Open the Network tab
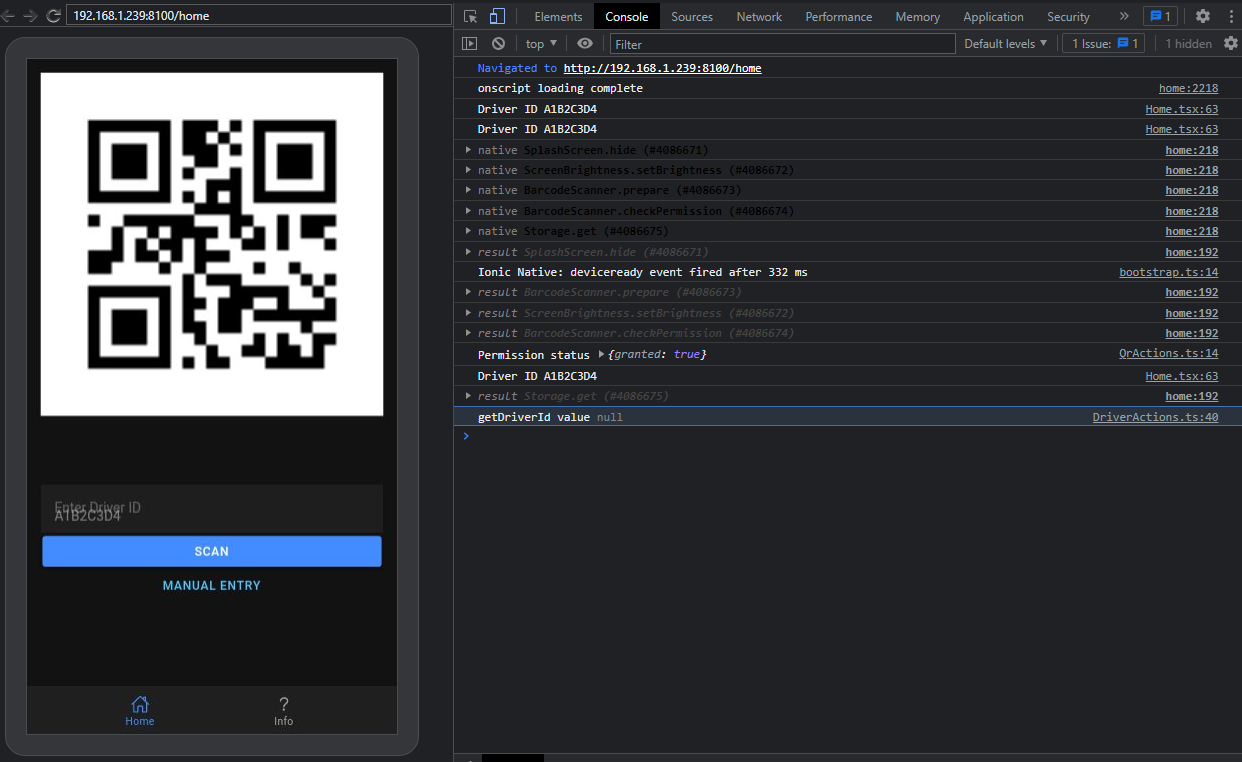Viewport: 1242px width, 762px height. pos(759,16)
